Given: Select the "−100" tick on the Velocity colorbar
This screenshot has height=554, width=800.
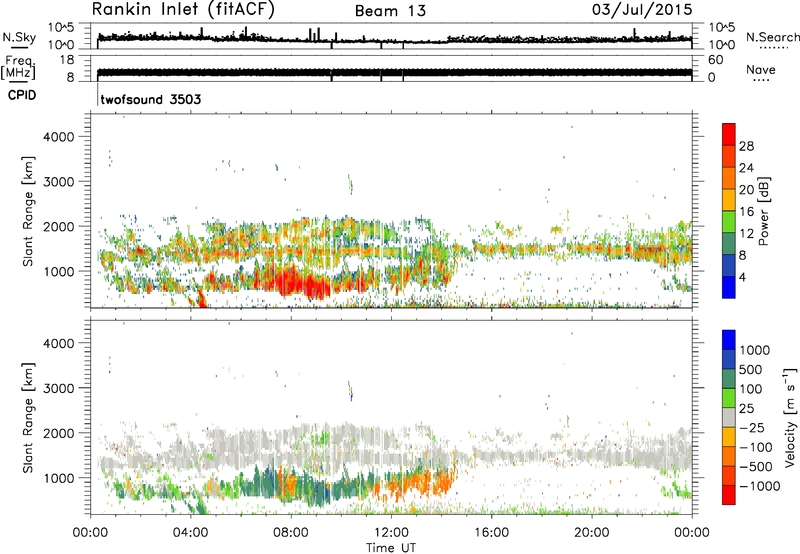Looking at the screenshot, I should click(x=756, y=447).
